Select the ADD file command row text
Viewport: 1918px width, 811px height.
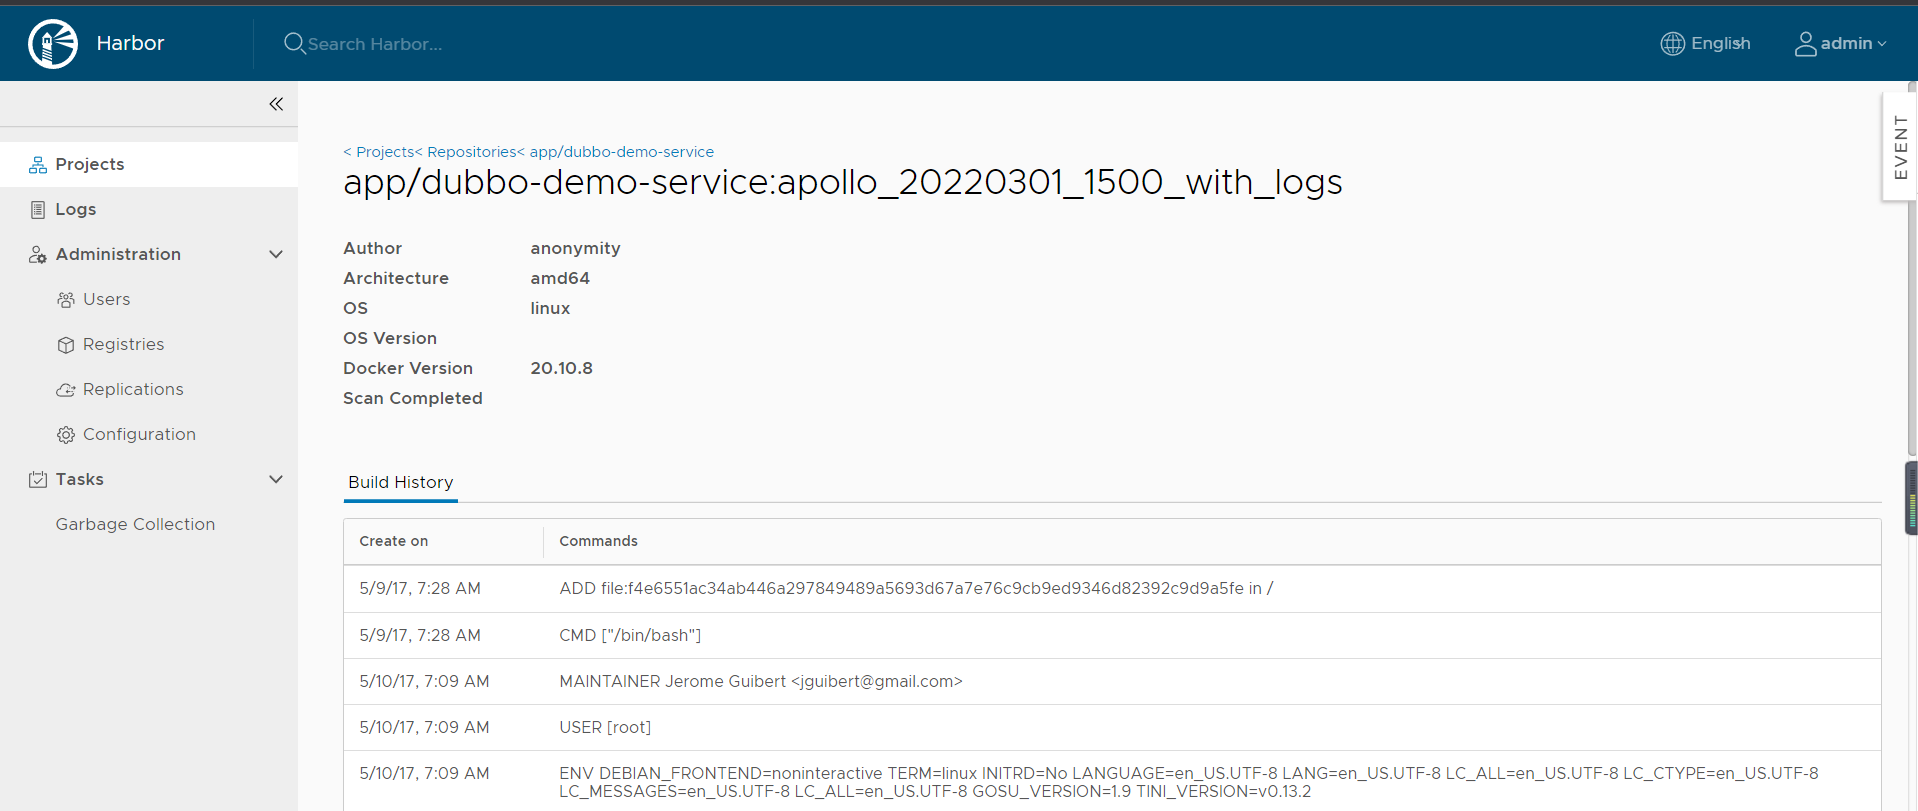point(916,589)
